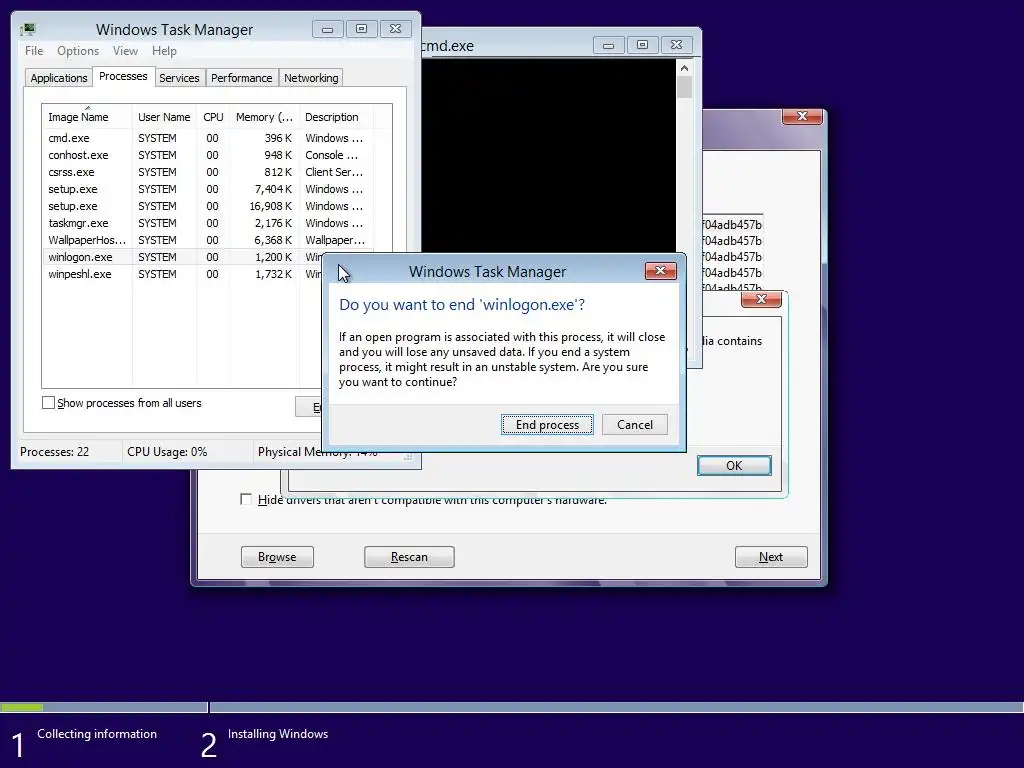Close the small message dialog above OK
The height and width of the screenshot is (768, 1024).
761,299
